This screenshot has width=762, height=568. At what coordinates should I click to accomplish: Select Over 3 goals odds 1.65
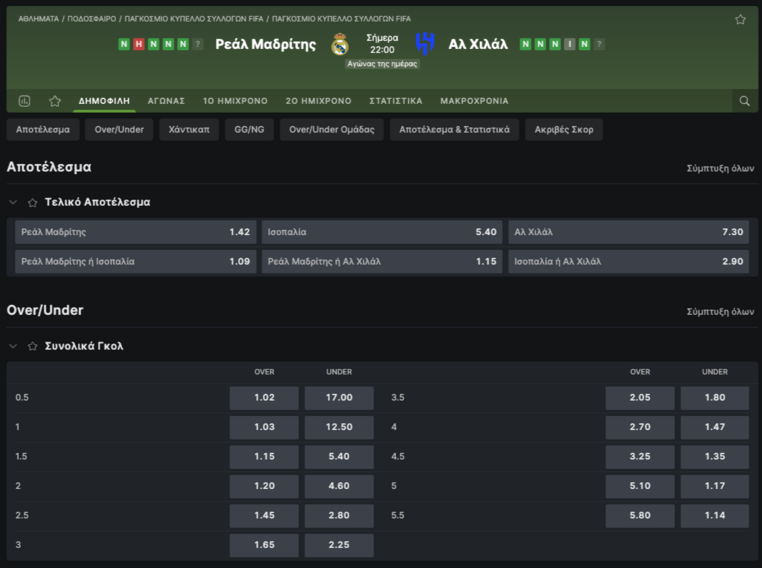(264, 545)
